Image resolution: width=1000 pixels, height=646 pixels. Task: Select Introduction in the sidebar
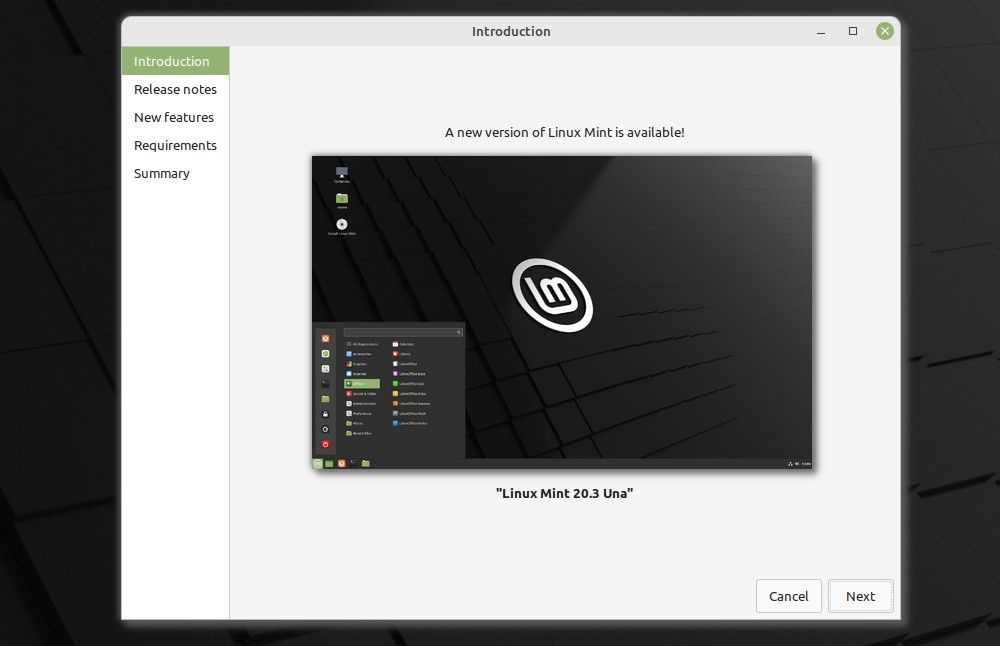coord(175,61)
